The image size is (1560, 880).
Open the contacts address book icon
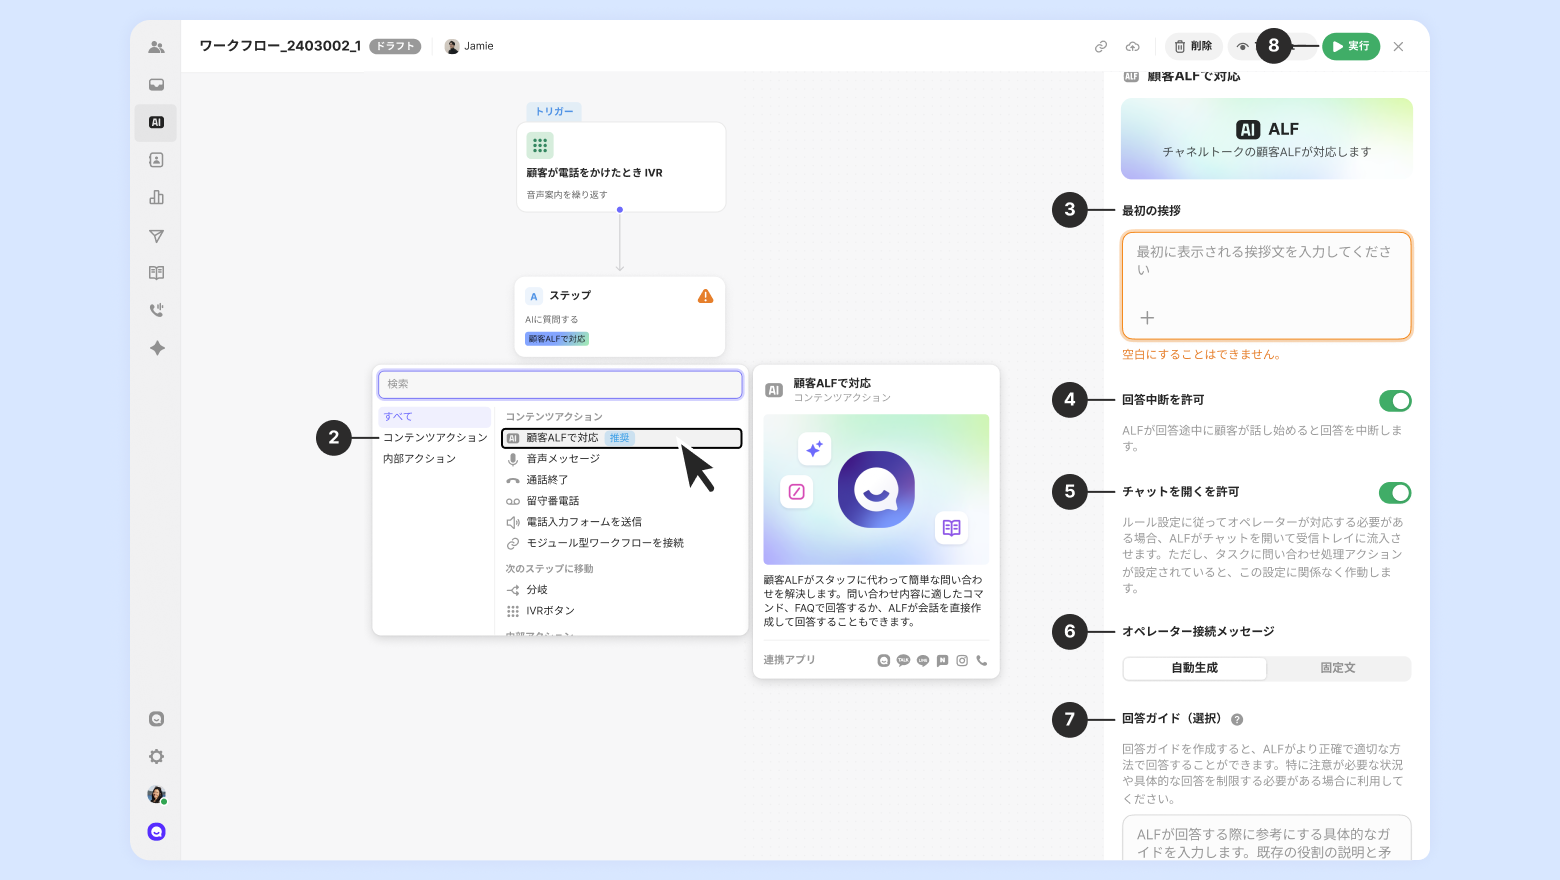(x=156, y=160)
